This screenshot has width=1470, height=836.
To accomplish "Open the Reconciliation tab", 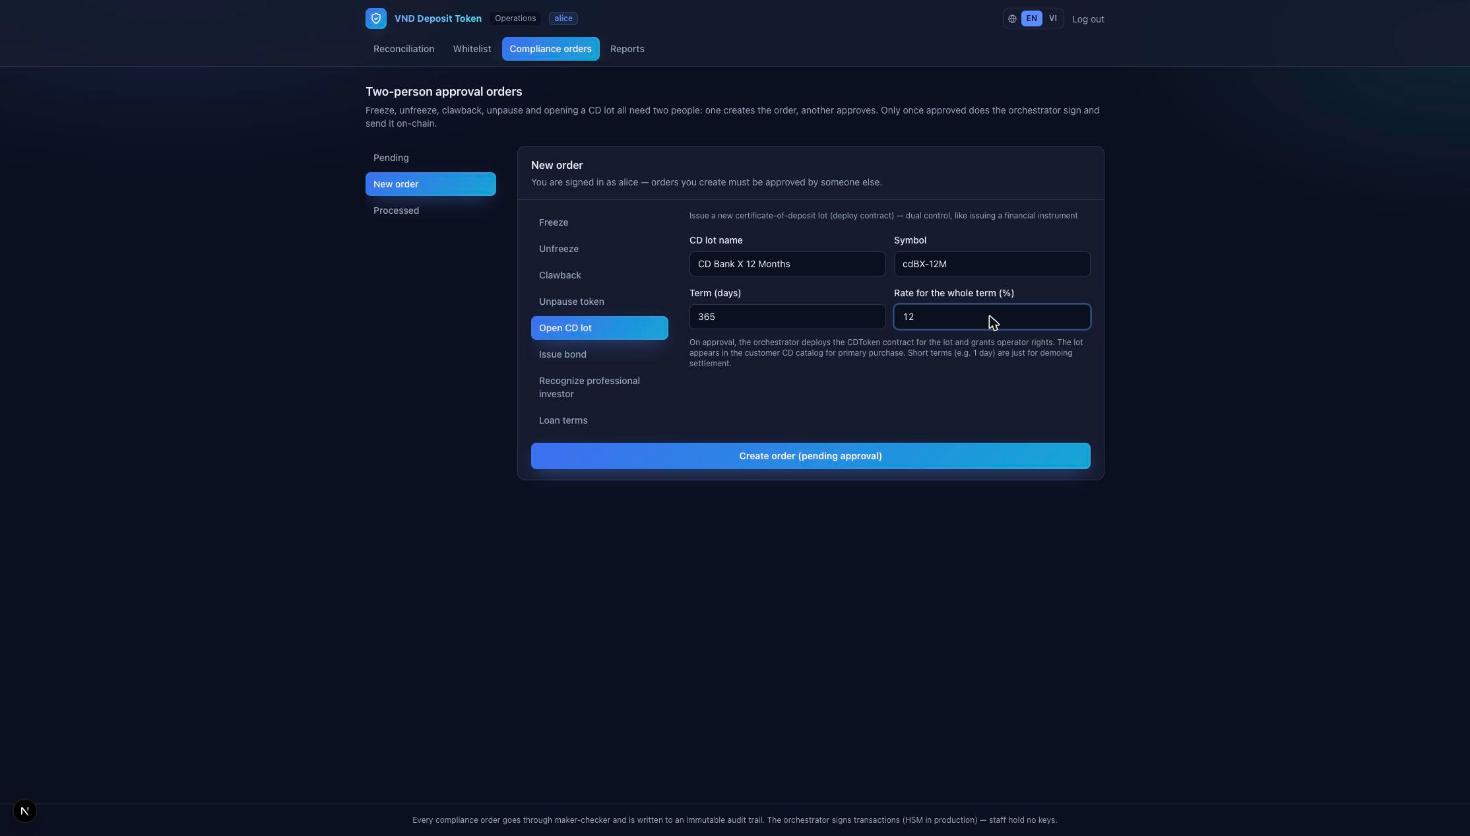I will pyautogui.click(x=404, y=49).
